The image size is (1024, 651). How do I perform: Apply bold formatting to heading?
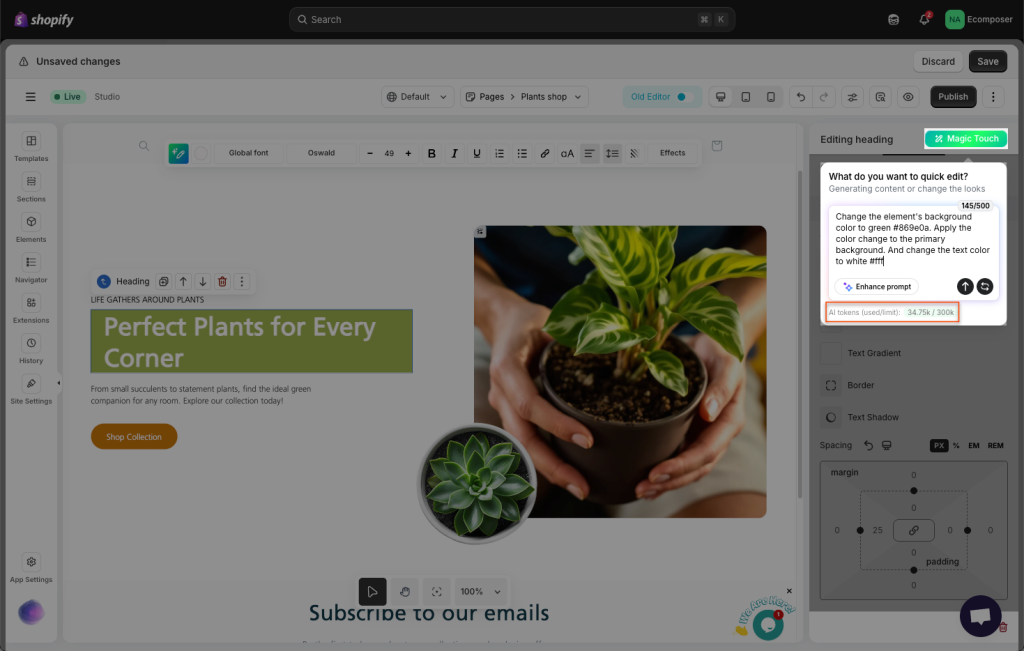tap(431, 153)
